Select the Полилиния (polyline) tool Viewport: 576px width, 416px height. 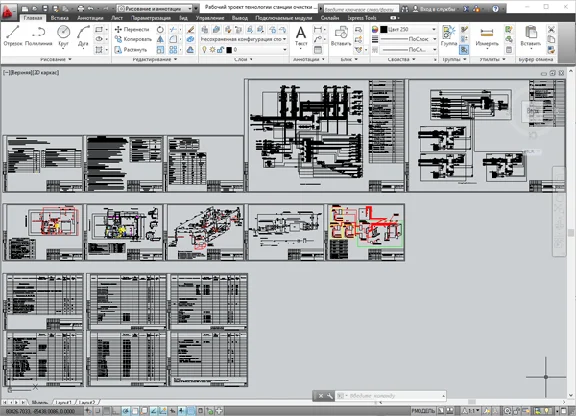(x=39, y=36)
